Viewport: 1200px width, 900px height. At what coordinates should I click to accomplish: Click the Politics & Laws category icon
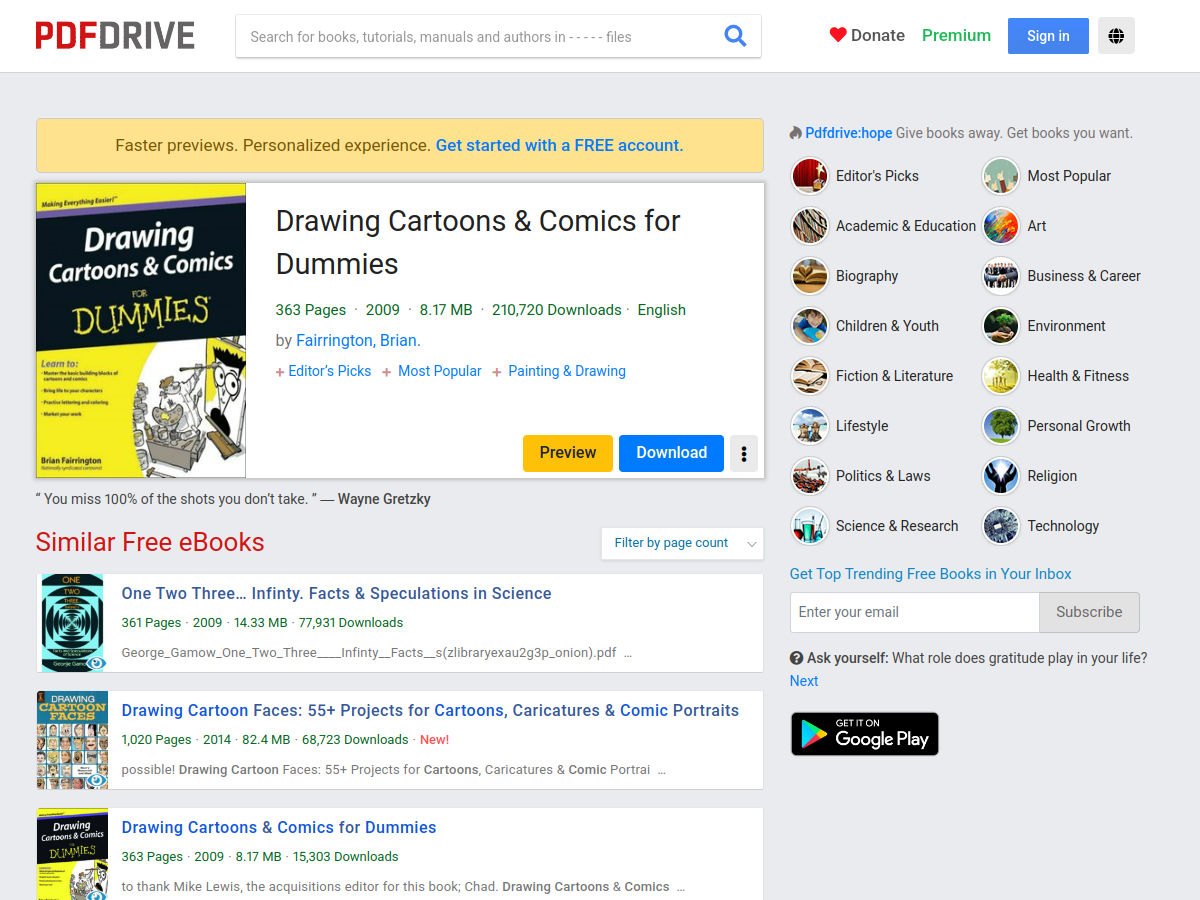click(809, 476)
